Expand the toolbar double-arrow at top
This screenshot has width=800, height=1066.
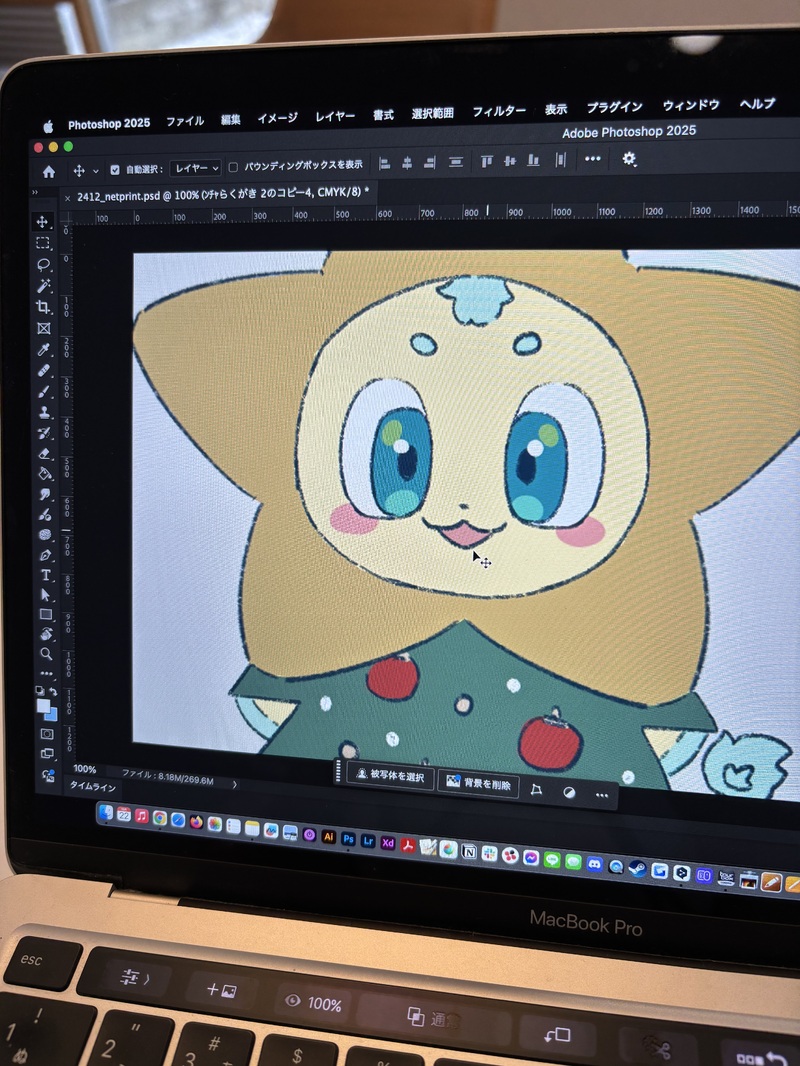tap(35, 193)
